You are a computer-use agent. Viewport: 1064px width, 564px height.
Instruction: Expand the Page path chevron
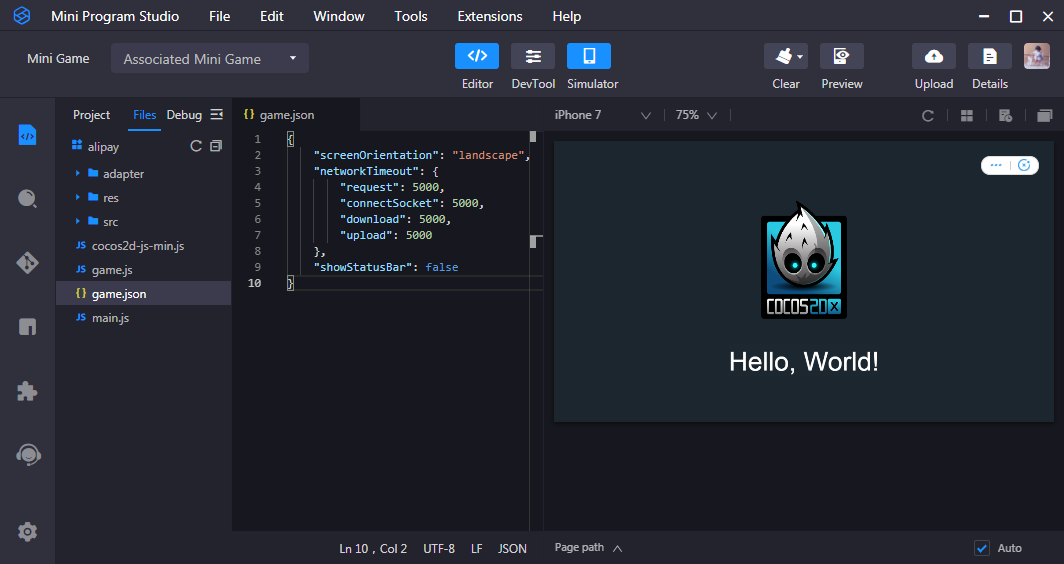(x=617, y=548)
